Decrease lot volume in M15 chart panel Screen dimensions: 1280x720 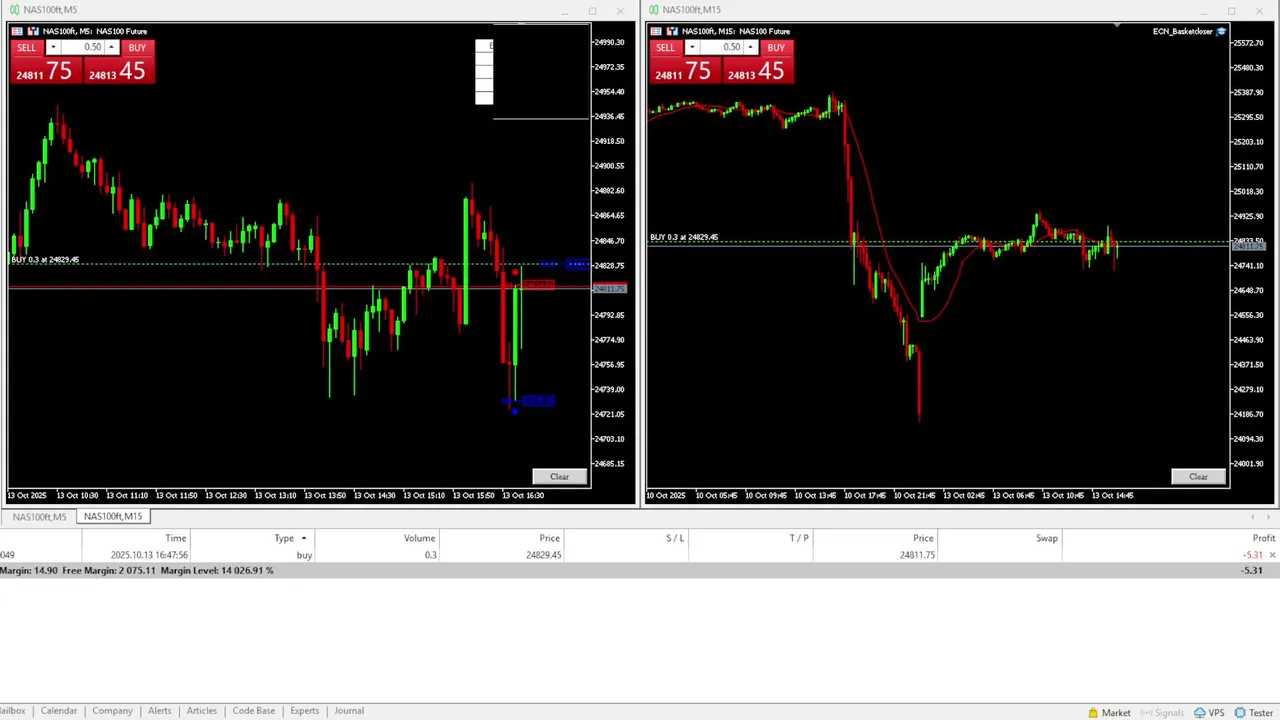pos(691,47)
